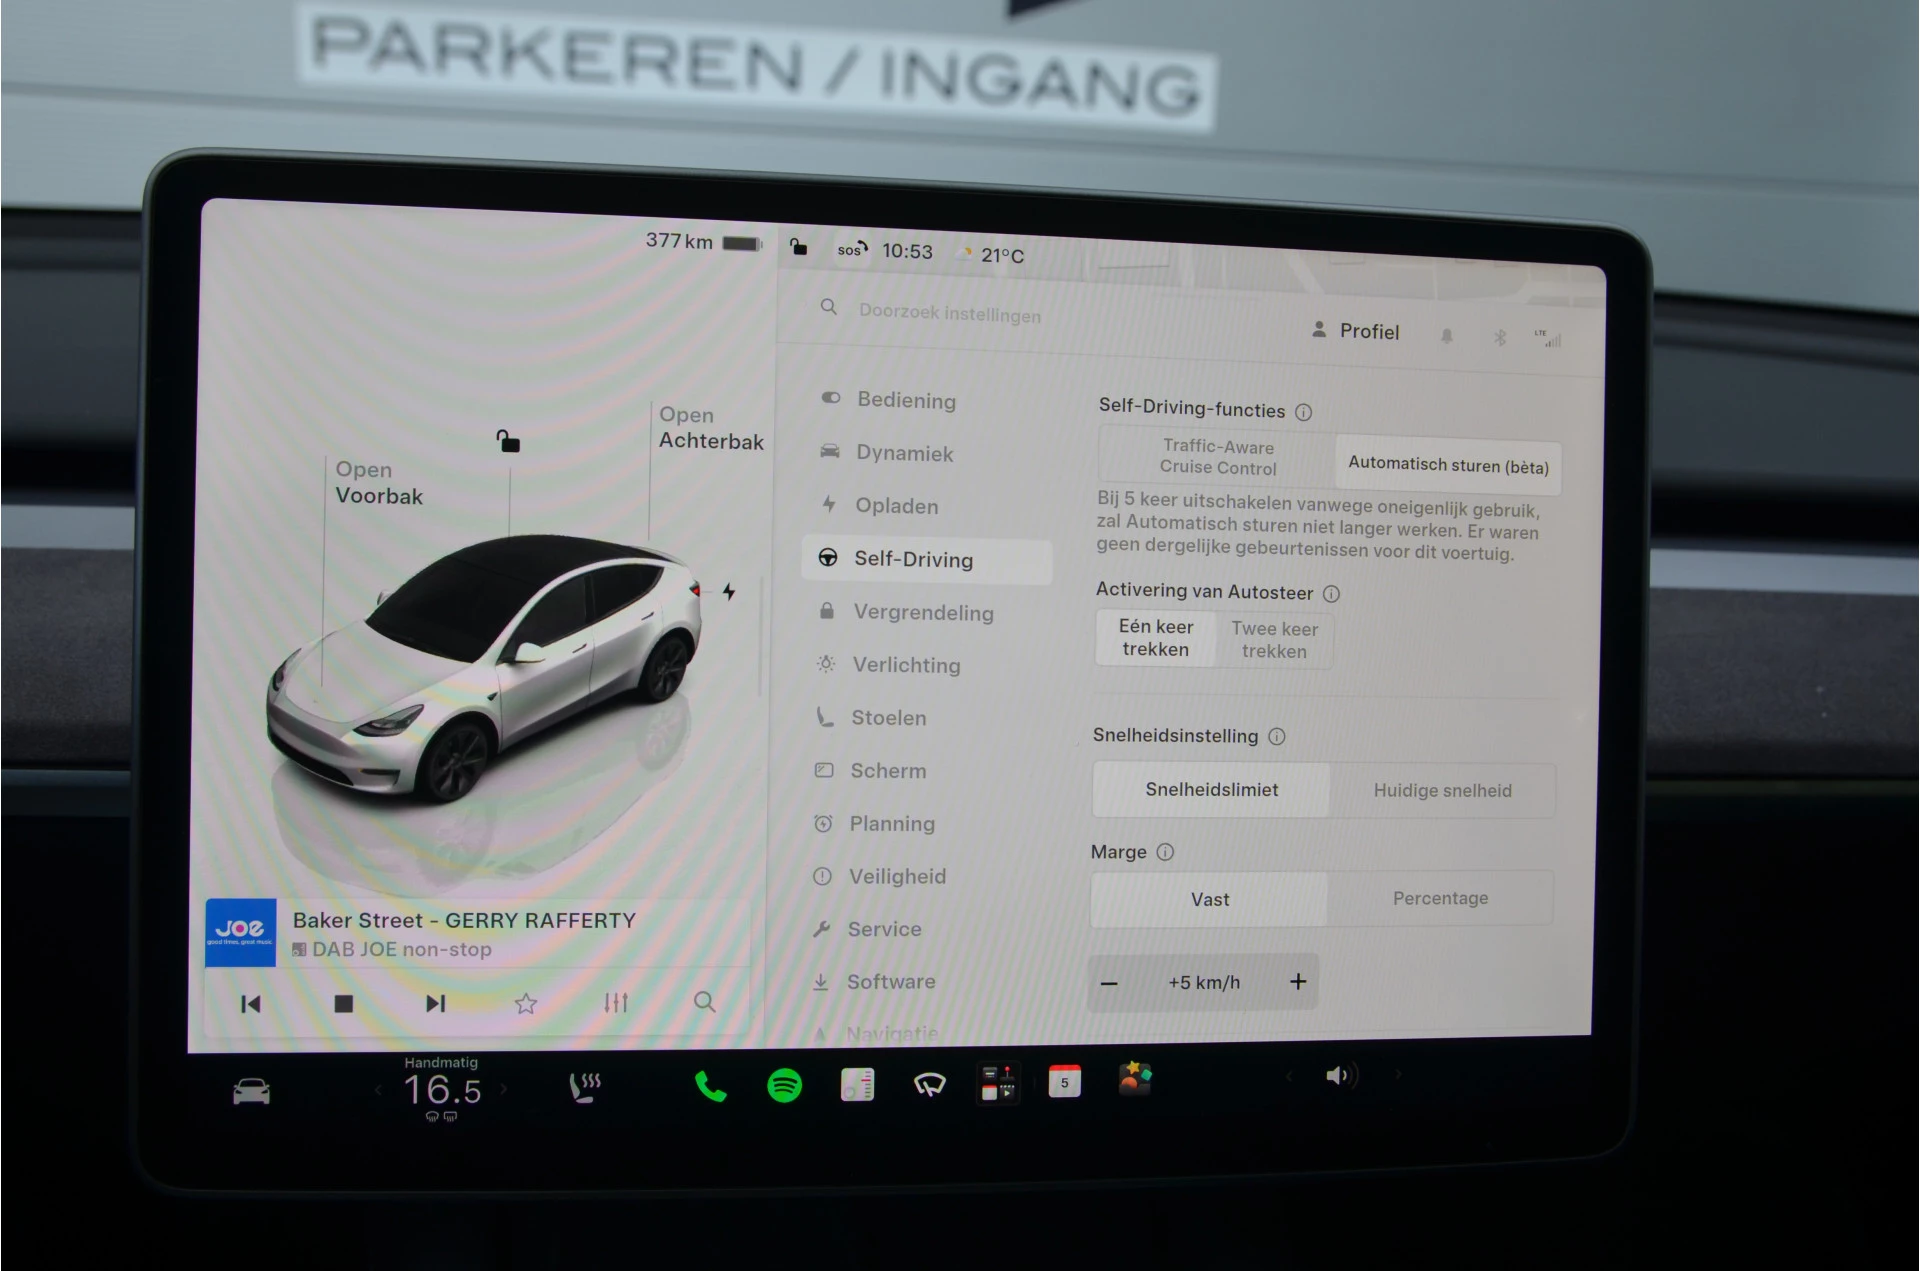Image resolution: width=1920 pixels, height=1271 pixels.
Task: Open the Profiel driver profile
Action: 1355,331
